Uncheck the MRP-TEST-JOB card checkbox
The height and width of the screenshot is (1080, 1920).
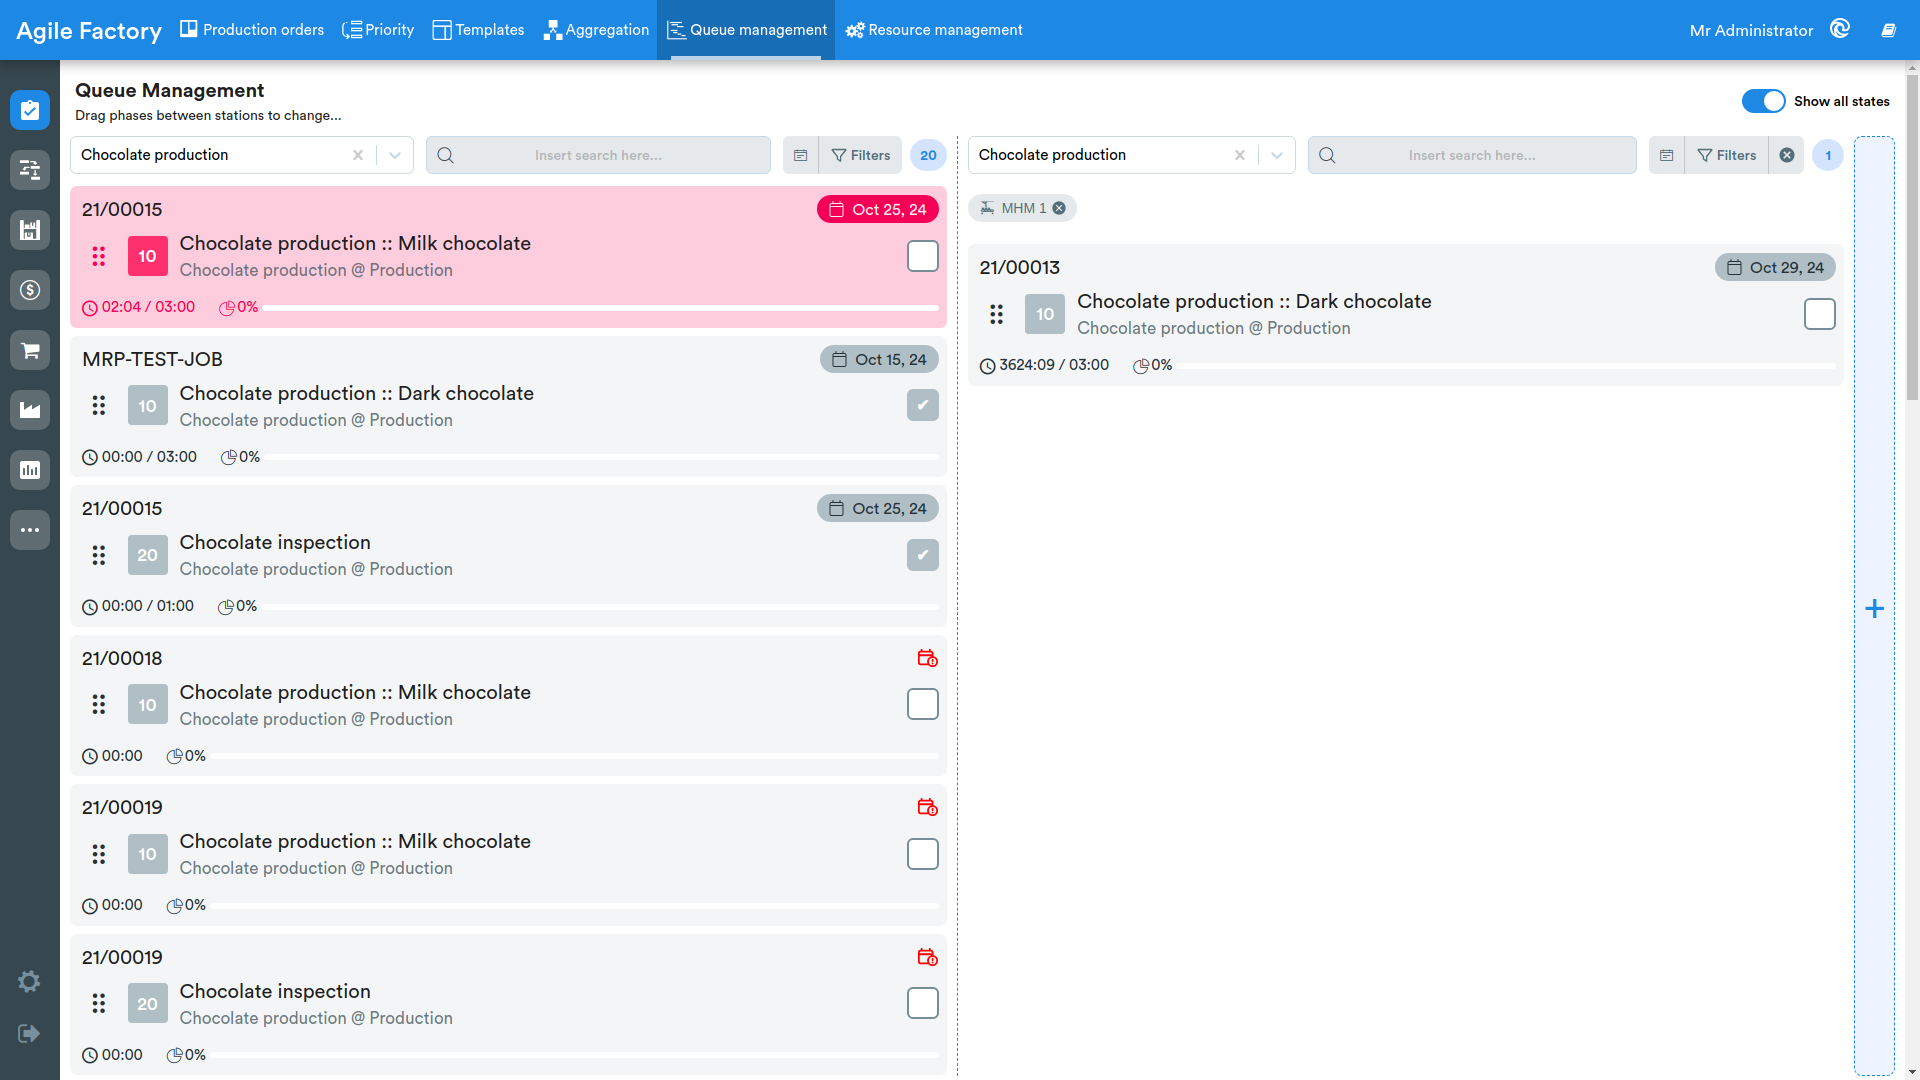(x=923, y=405)
